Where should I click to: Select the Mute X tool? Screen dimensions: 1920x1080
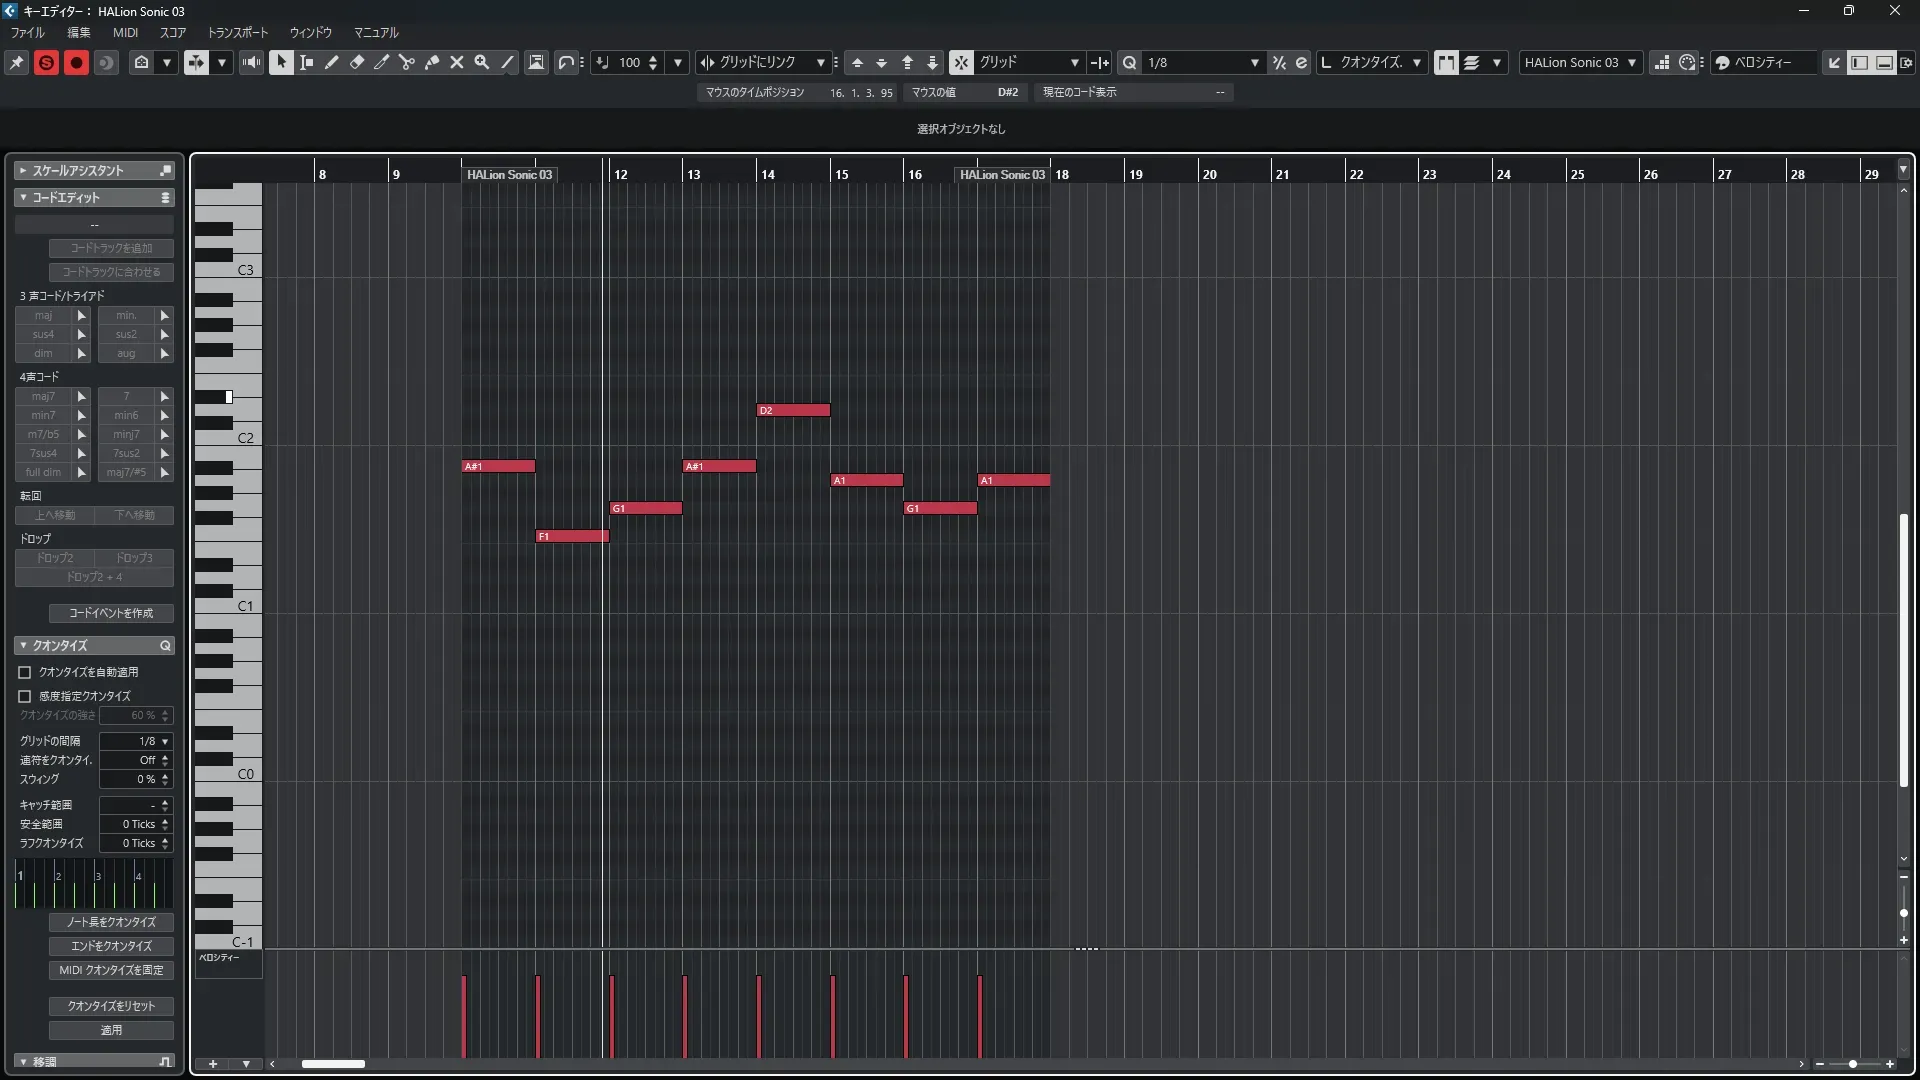click(x=457, y=62)
